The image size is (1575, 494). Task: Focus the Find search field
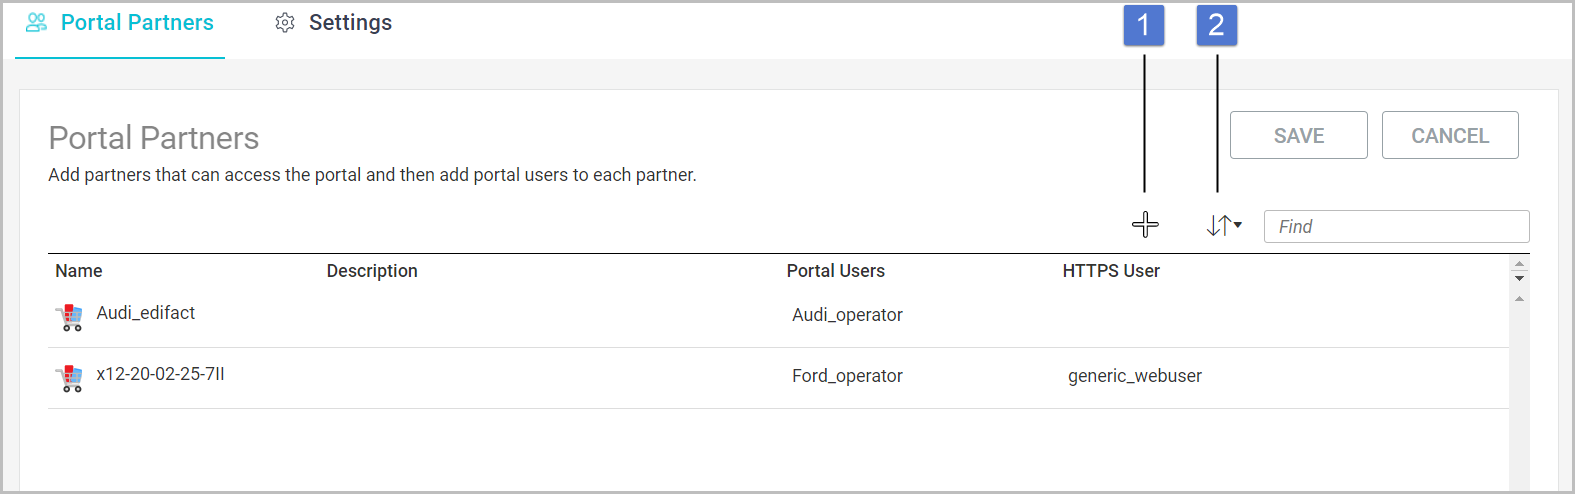(x=1396, y=226)
